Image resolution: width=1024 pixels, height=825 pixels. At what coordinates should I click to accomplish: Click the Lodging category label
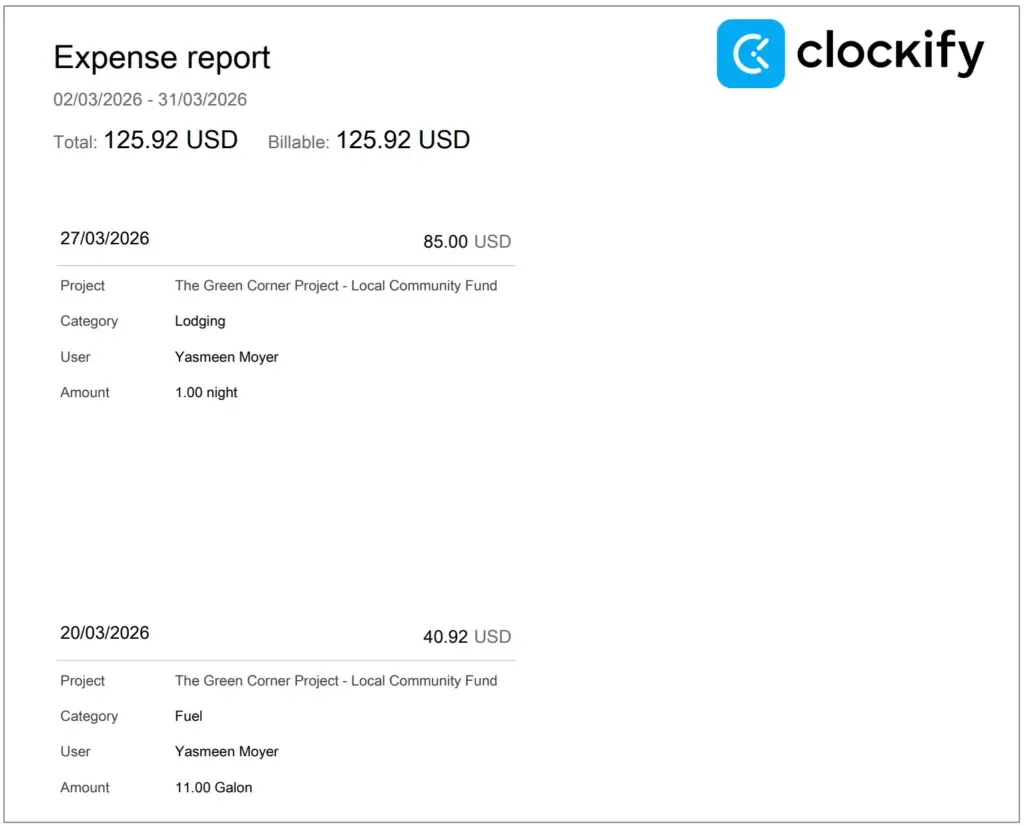[200, 321]
